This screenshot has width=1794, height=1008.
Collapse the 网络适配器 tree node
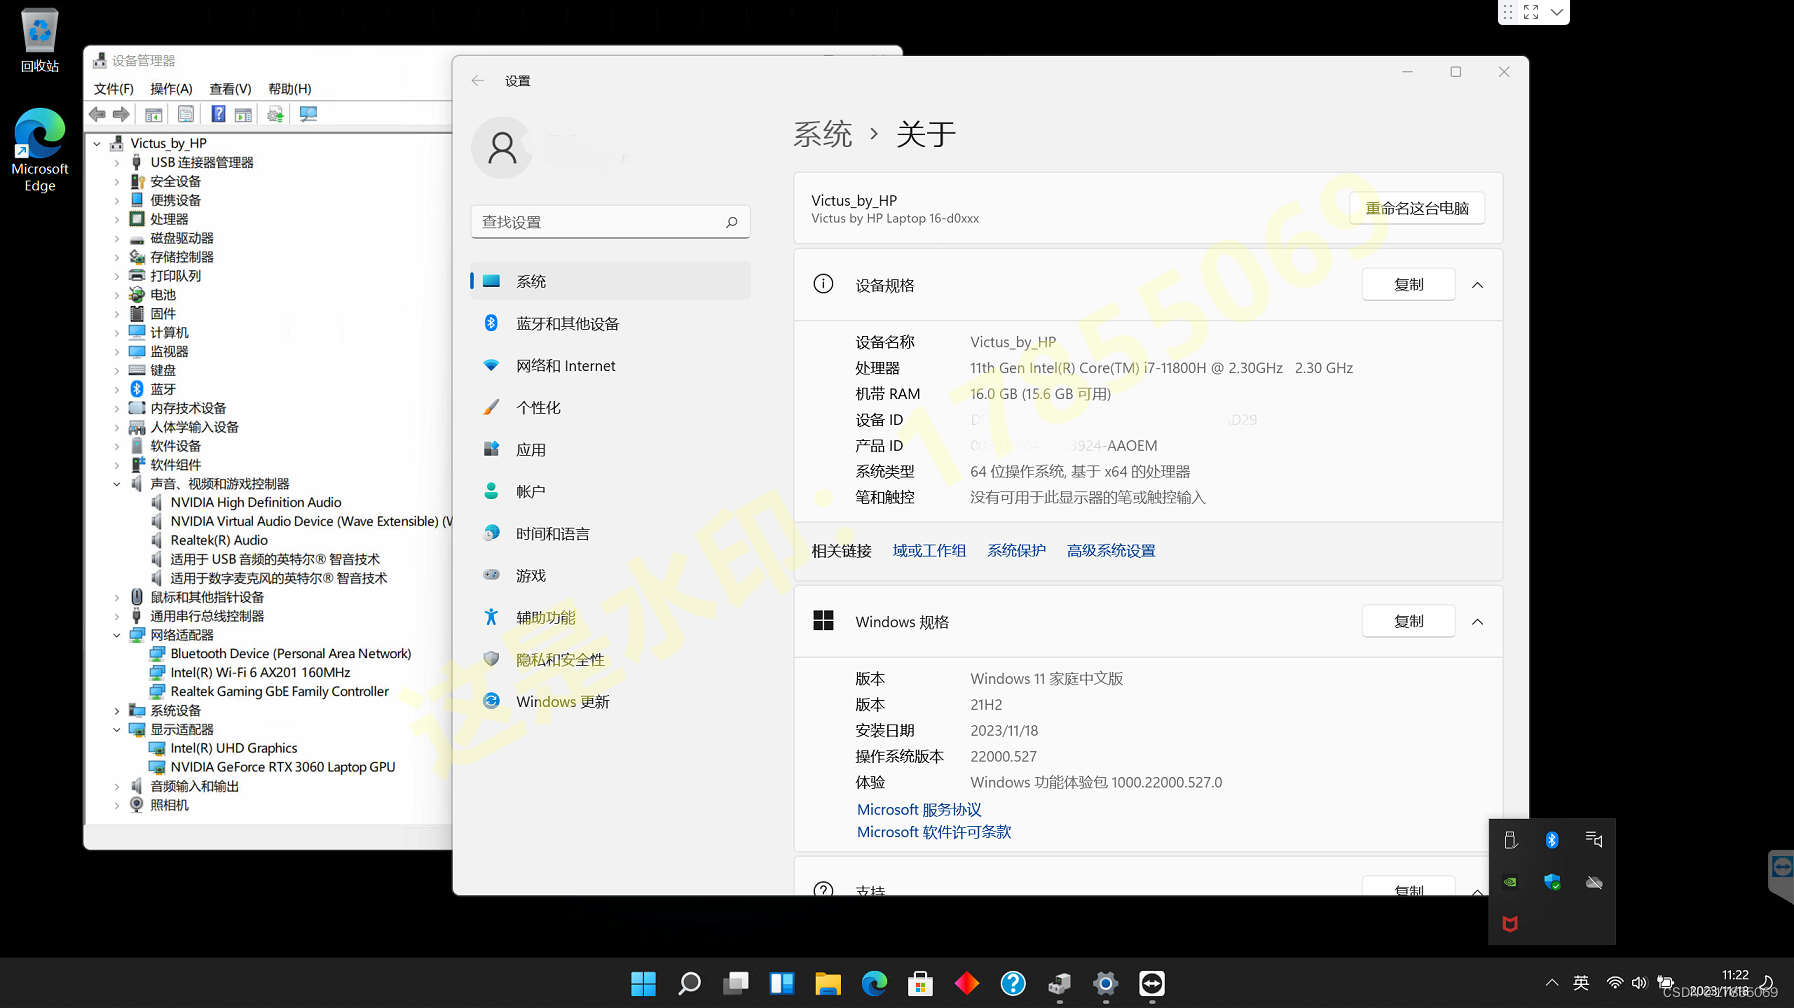pyautogui.click(x=117, y=635)
